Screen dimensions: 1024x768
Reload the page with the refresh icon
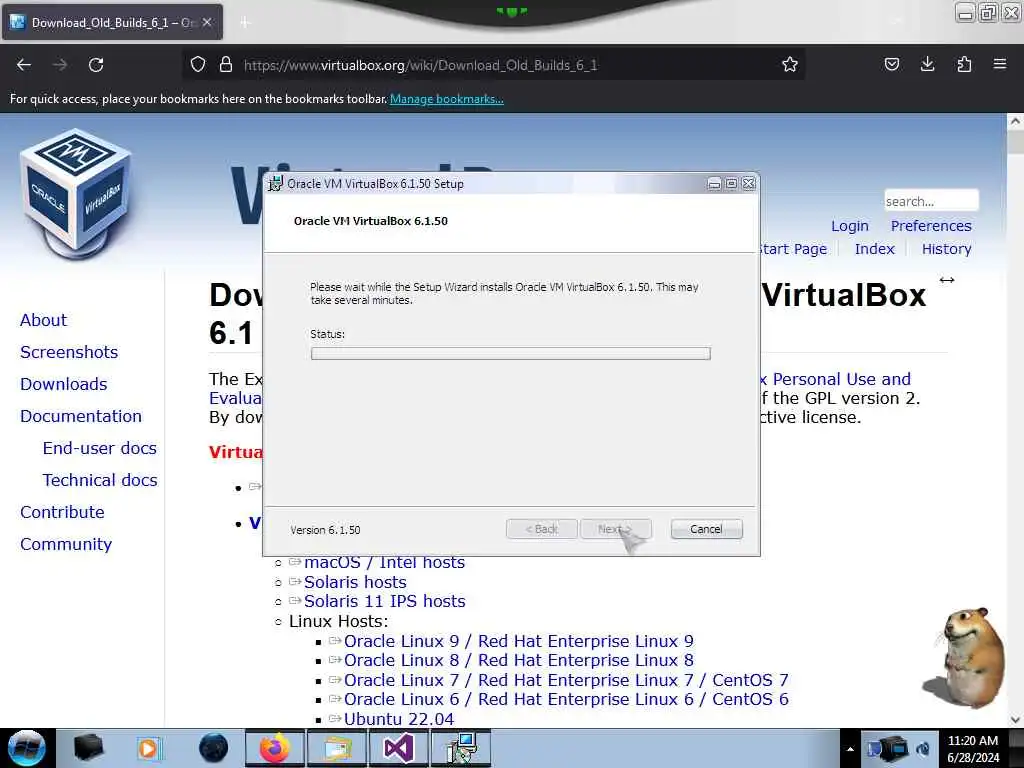[96, 65]
